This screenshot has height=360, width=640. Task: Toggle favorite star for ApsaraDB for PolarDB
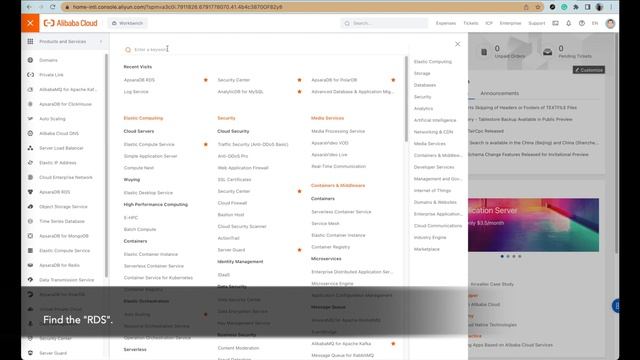(393, 80)
